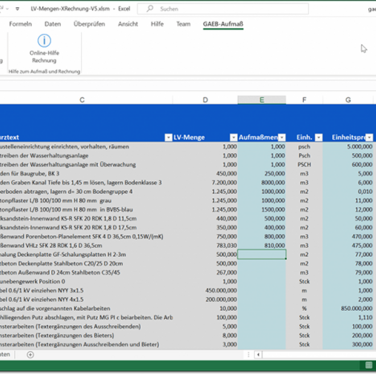Click the Suchen search input field
Image resolution: width=376 pixels, height=376 pixels.
[x=223, y=9]
